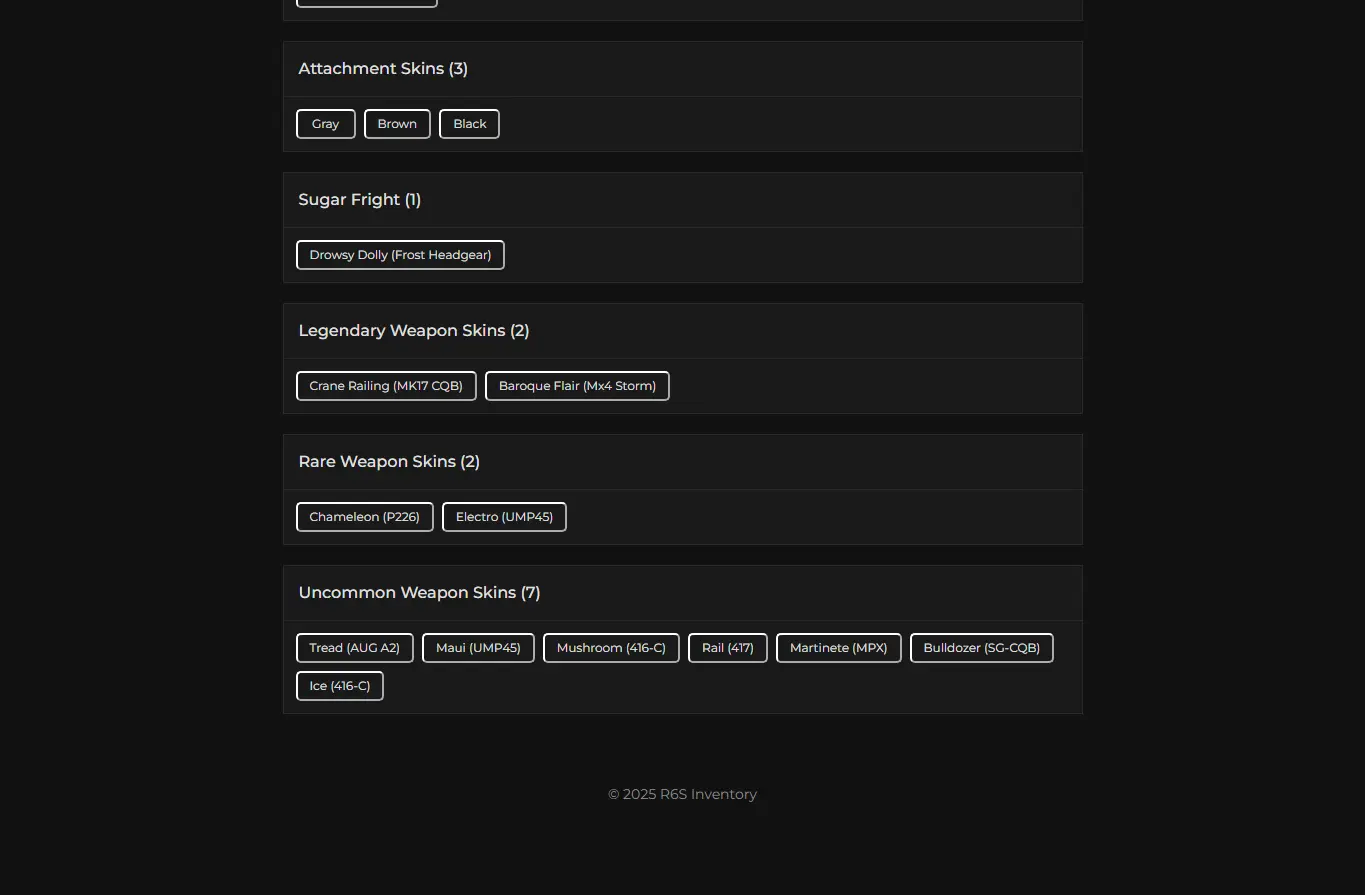
Task: Collapse the Attachment Skins (3) section header
Action: coord(682,69)
